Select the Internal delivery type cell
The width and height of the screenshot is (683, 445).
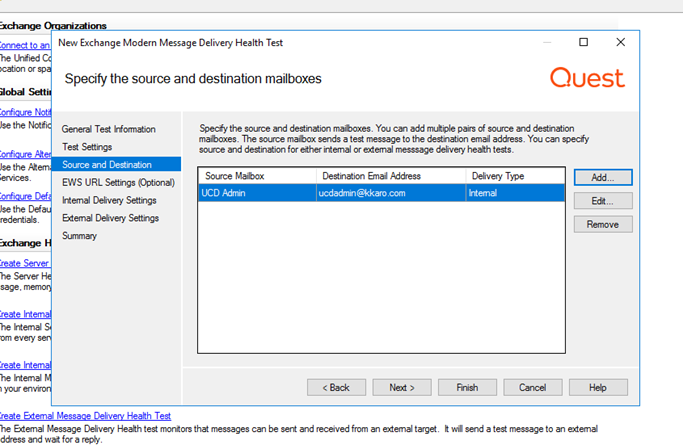click(x=515, y=193)
